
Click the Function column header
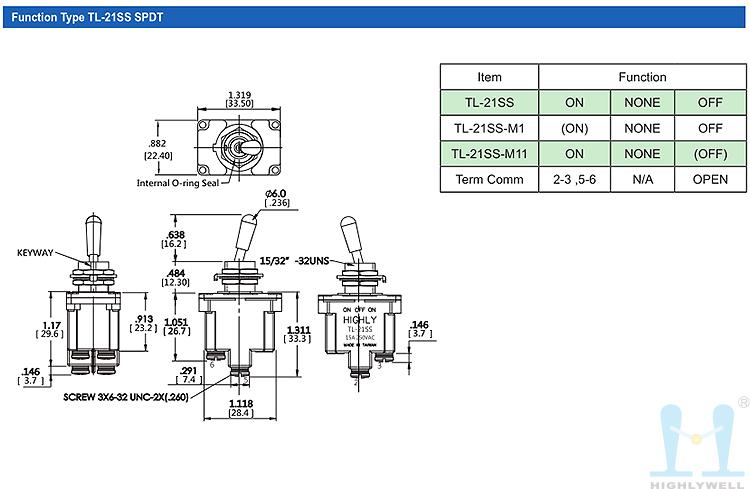[642, 77]
